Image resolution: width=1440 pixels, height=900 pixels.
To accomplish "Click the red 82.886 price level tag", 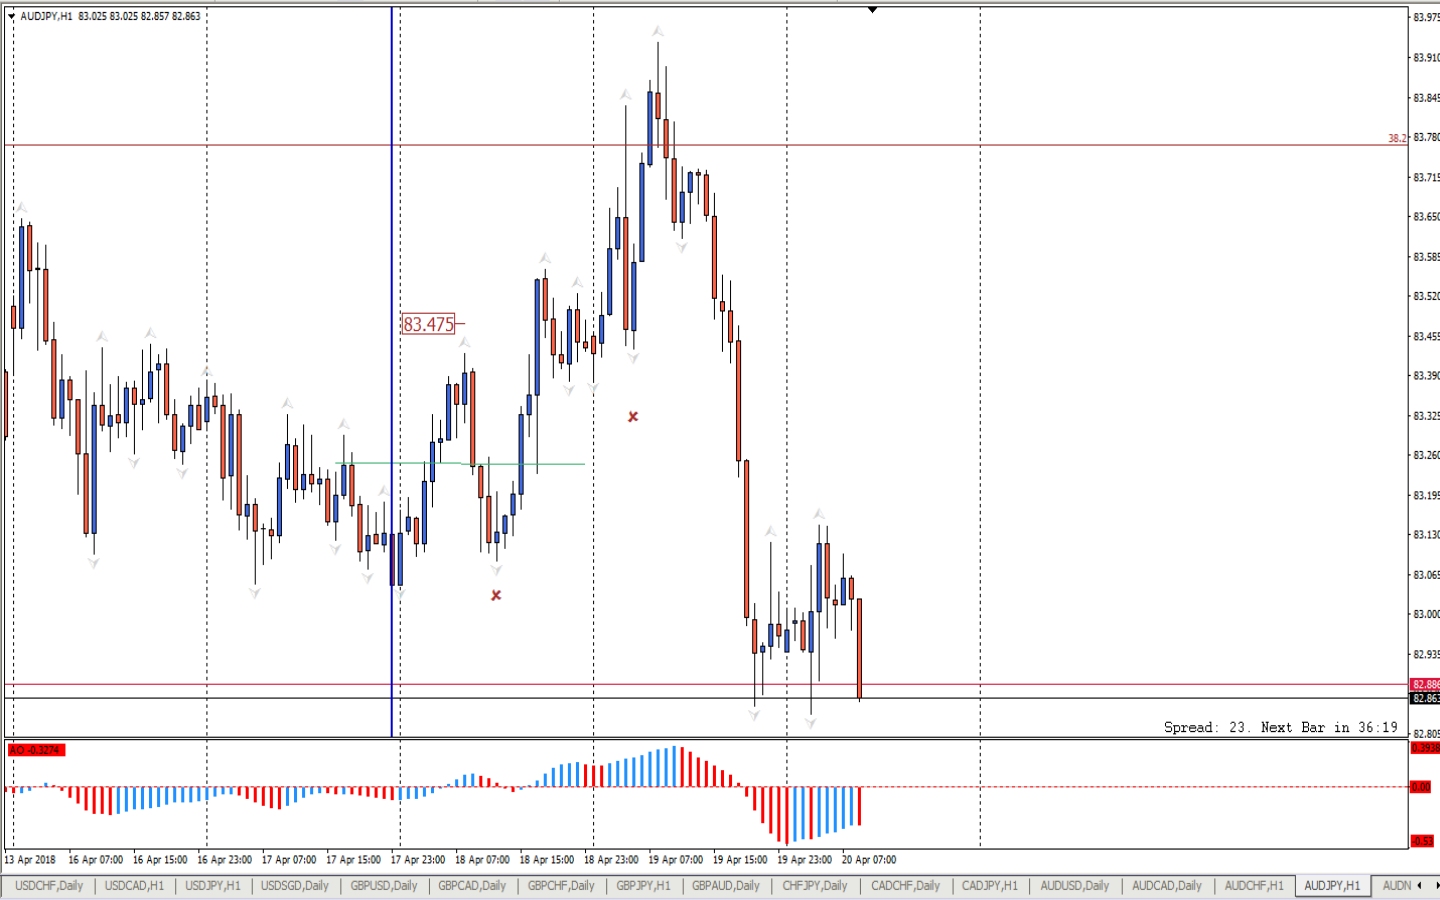I will pos(1425,685).
